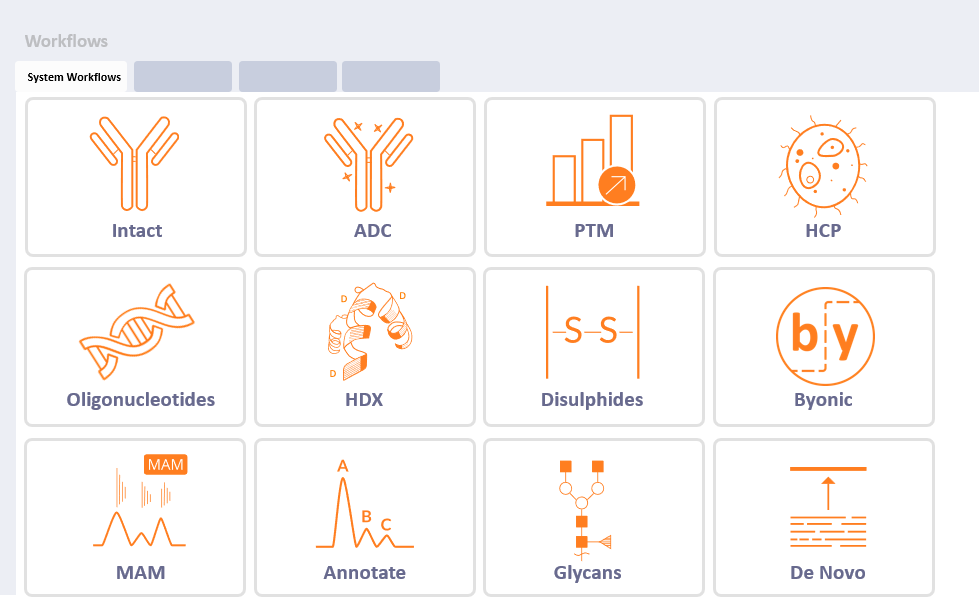
Task: Open the De Novo sequencing icon
Action: point(827,508)
